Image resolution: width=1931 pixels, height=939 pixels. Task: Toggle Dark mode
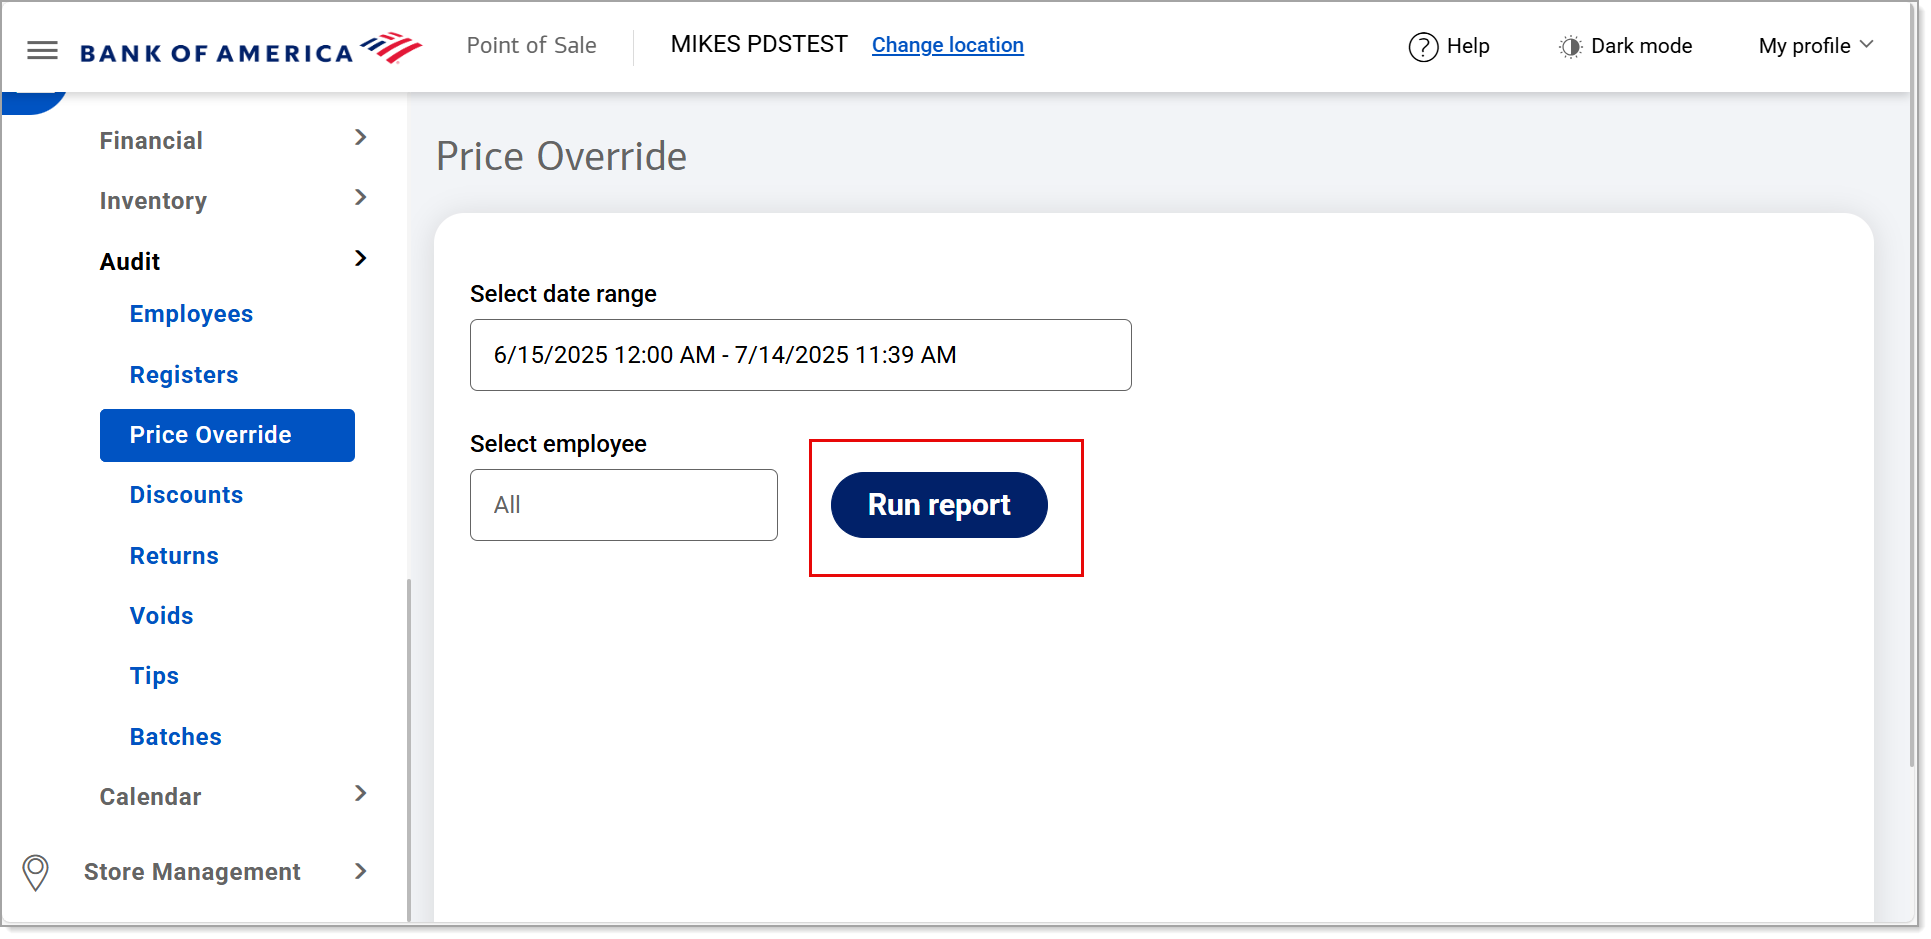point(1625,46)
